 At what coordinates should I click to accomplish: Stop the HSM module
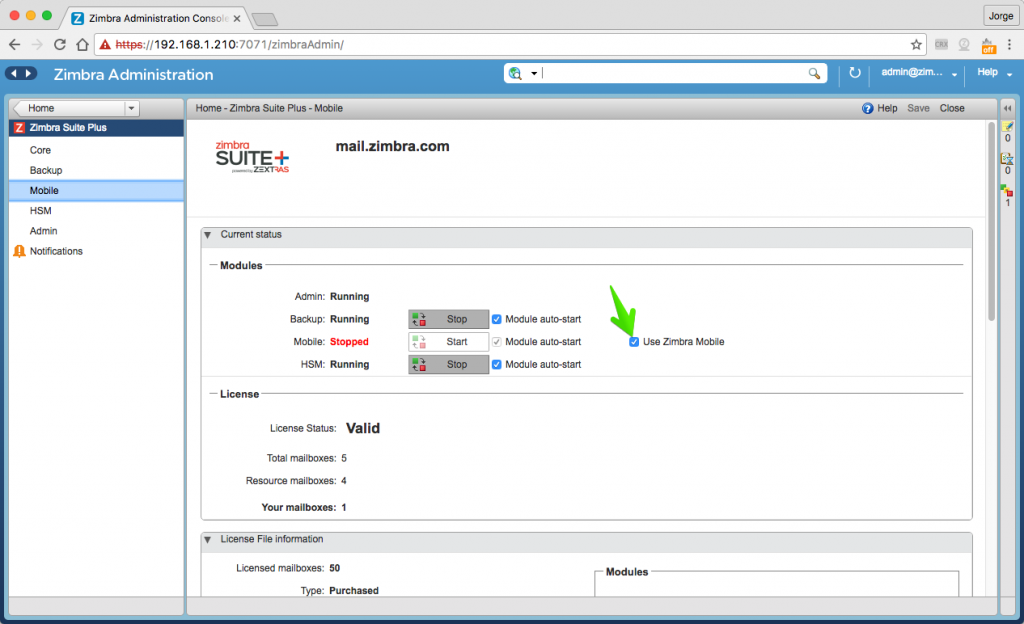[x=449, y=365]
